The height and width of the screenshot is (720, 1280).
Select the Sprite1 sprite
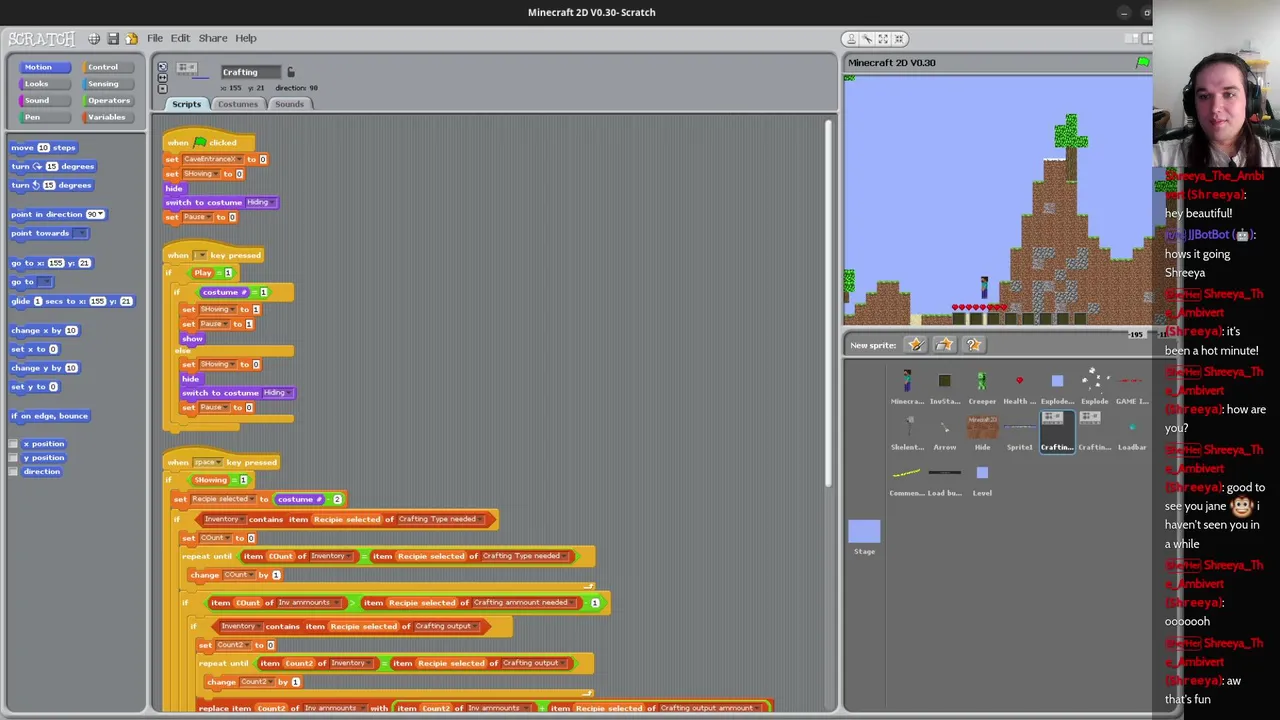1019,432
